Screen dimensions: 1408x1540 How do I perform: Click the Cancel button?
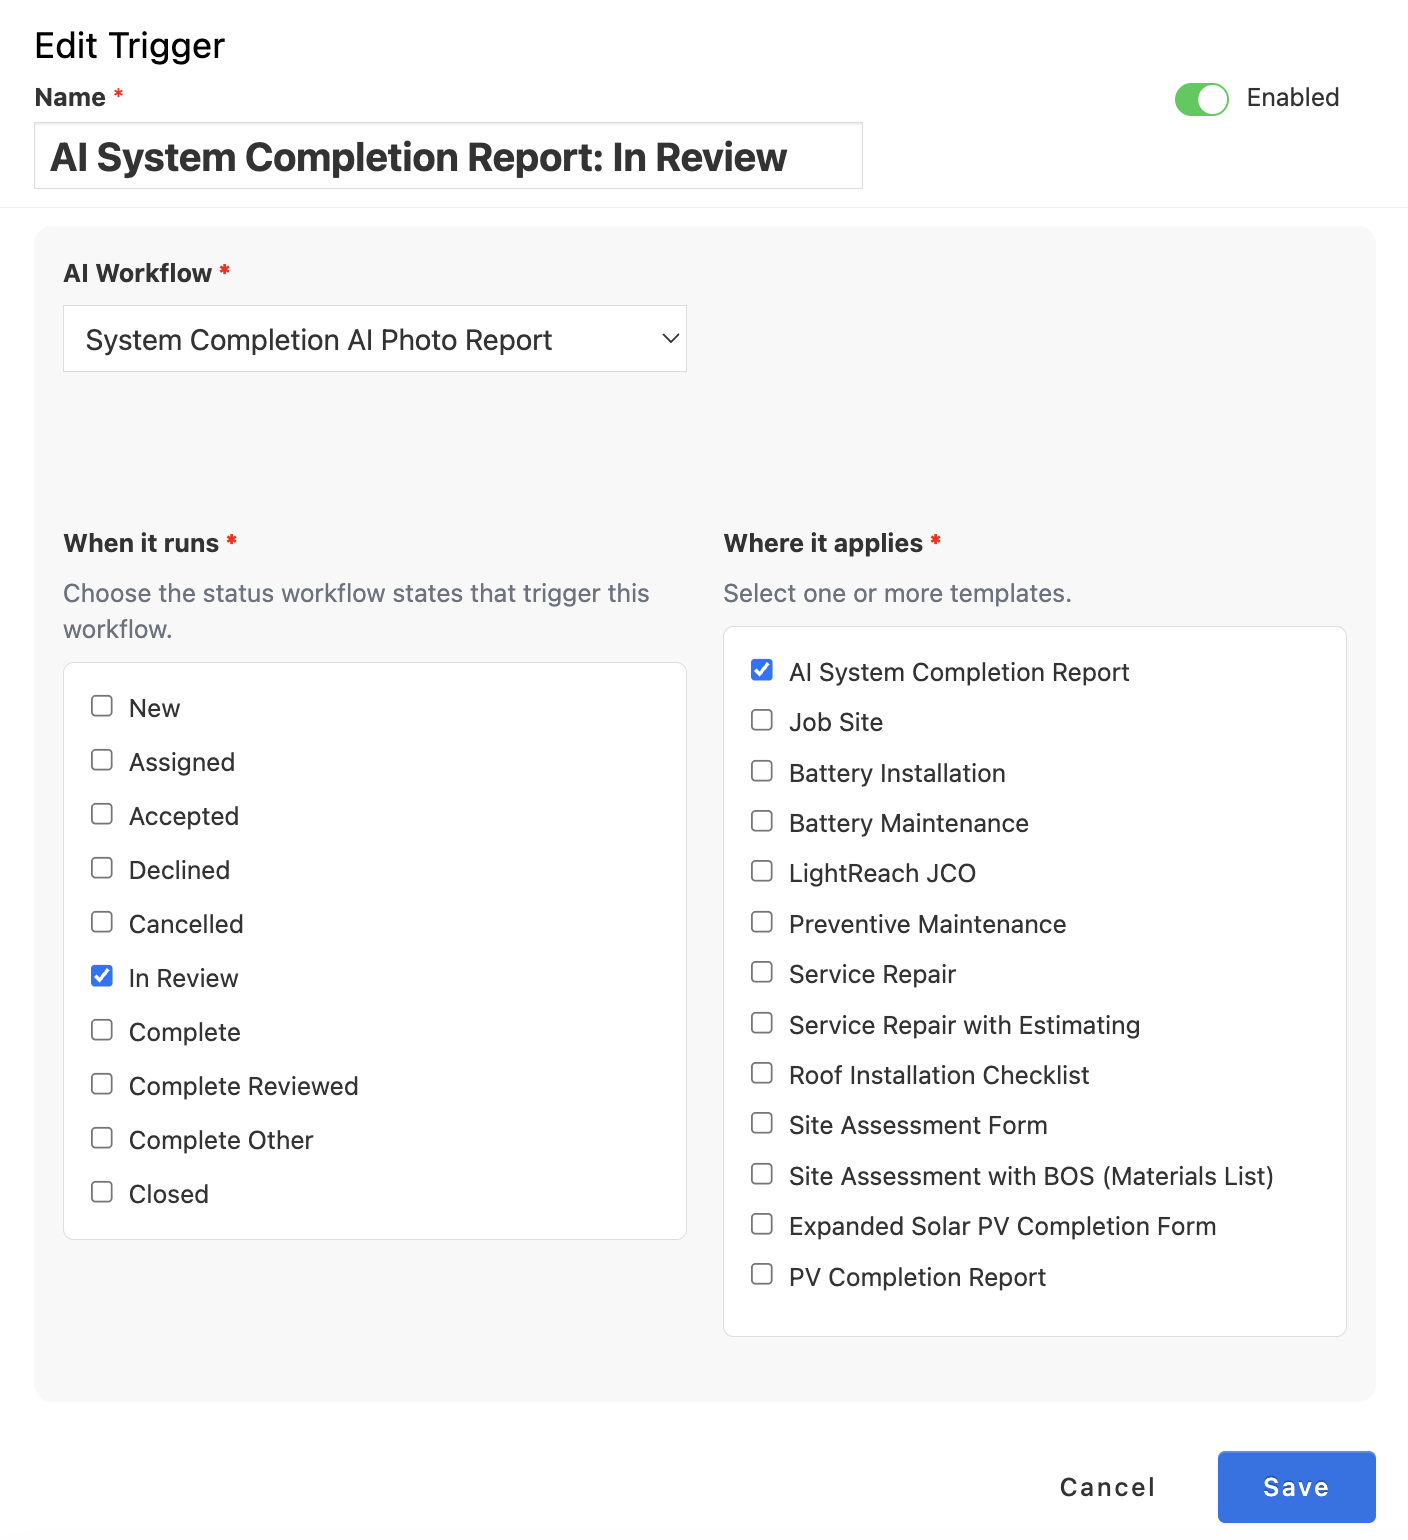(1107, 1487)
